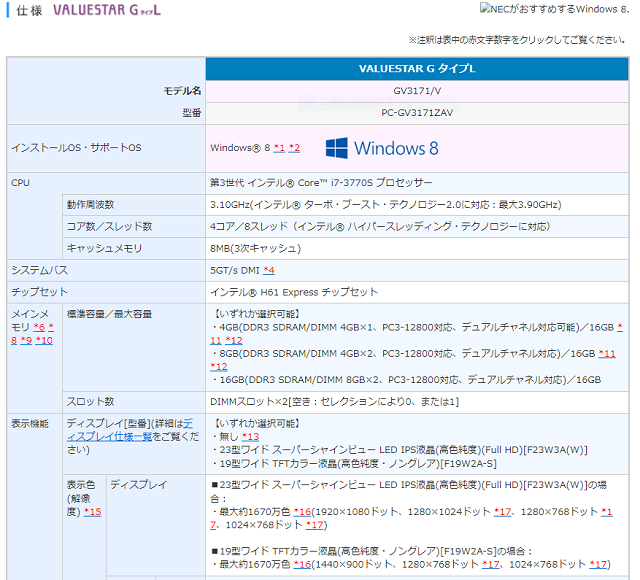Open footnote *16 before 1920×1080ドット
Viewport: 640px width, 580px height.
(302, 512)
